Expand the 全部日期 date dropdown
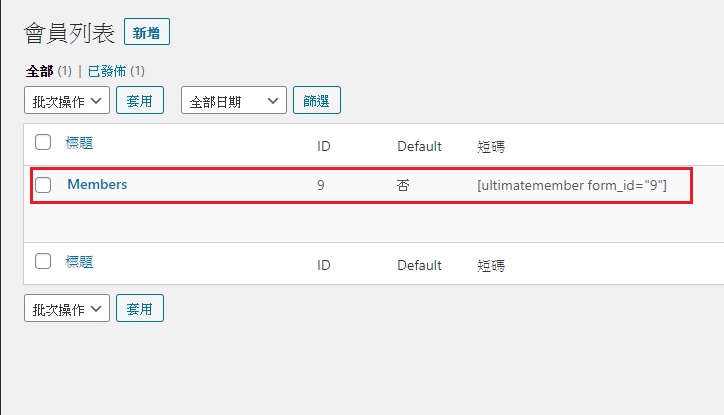This screenshot has width=724, height=415. pyautogui.click(x=234, y=100)
